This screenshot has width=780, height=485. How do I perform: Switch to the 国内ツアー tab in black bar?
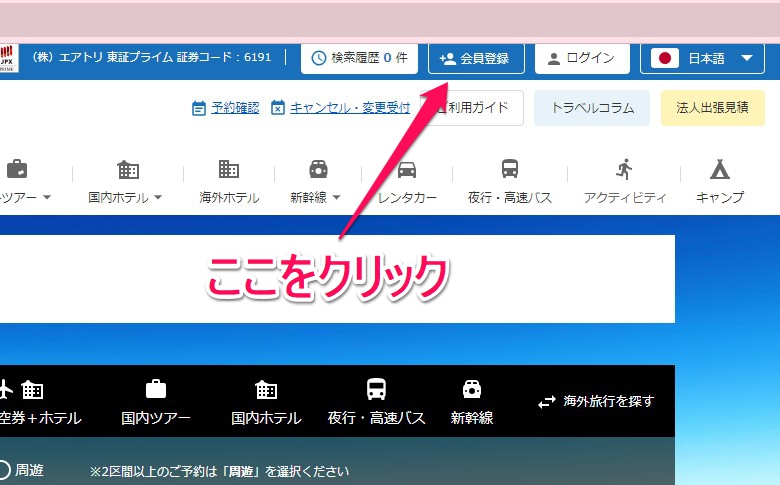tap(156, 402)
